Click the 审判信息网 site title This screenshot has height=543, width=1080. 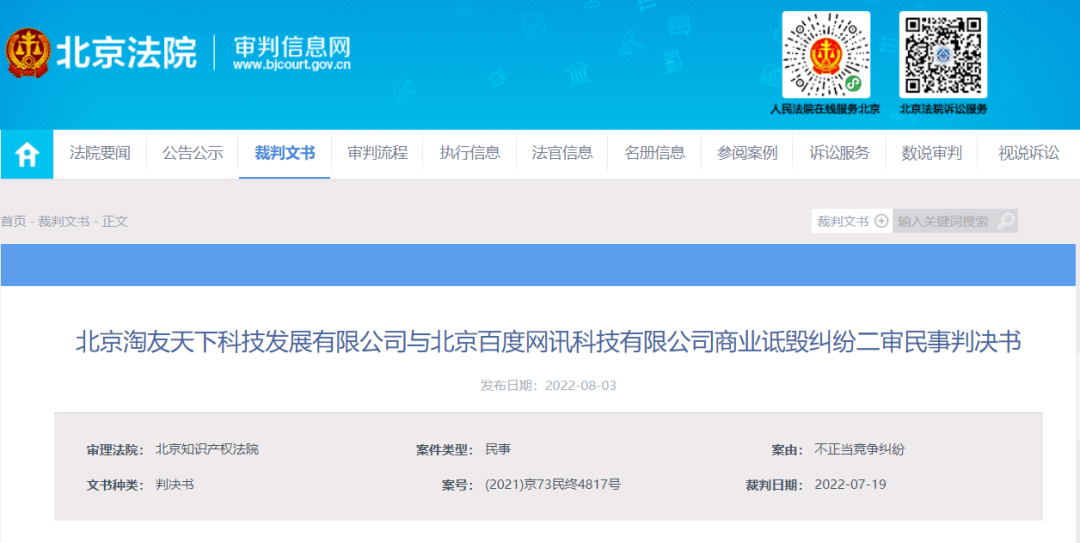tap(291, 47)
